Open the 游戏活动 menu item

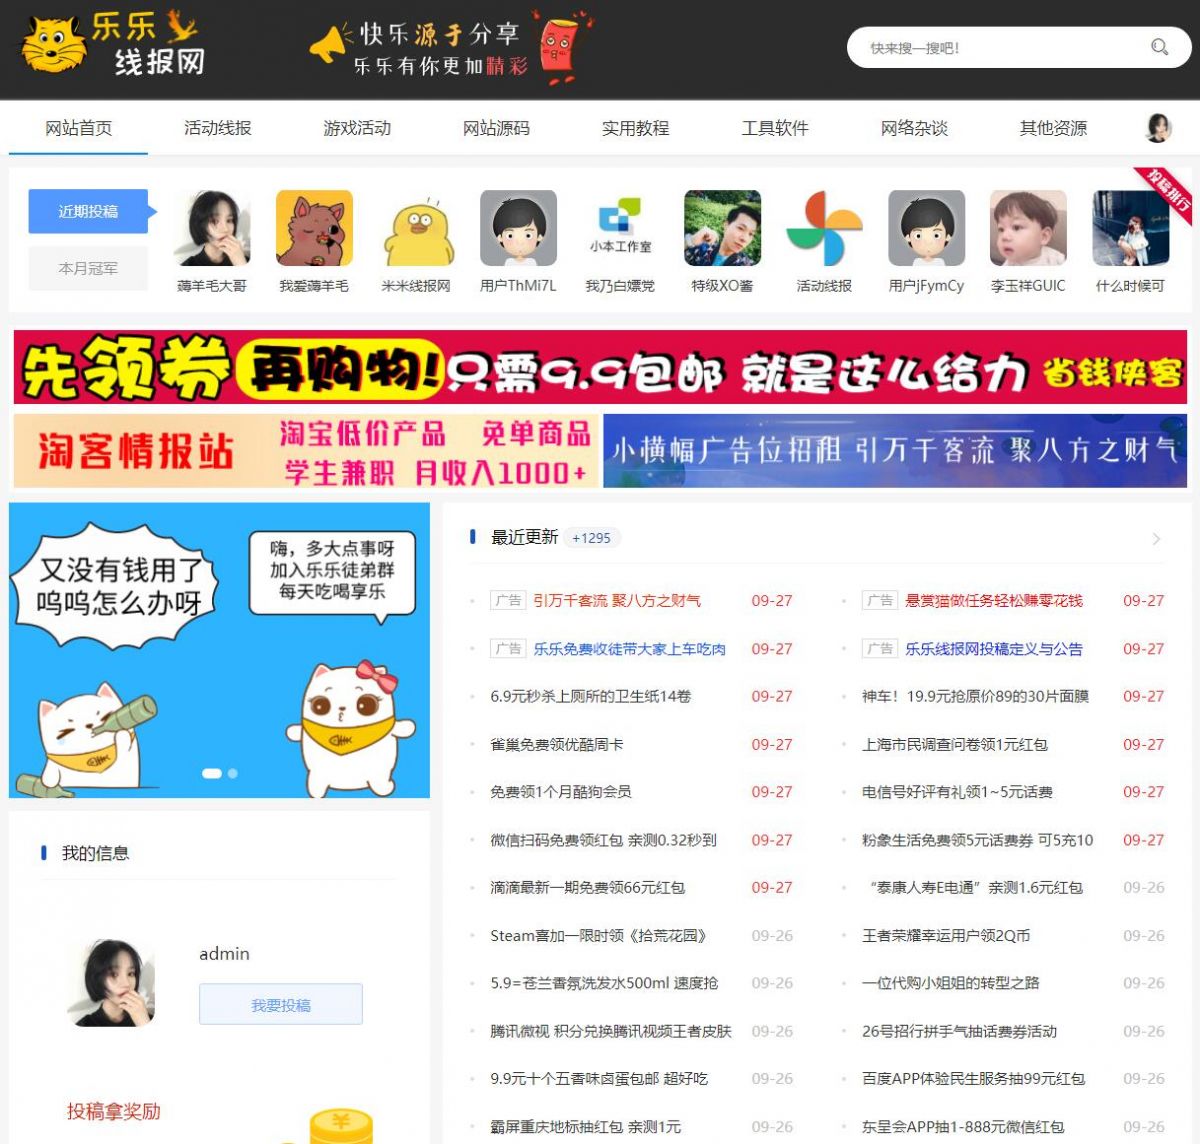(x=357, y=128)
